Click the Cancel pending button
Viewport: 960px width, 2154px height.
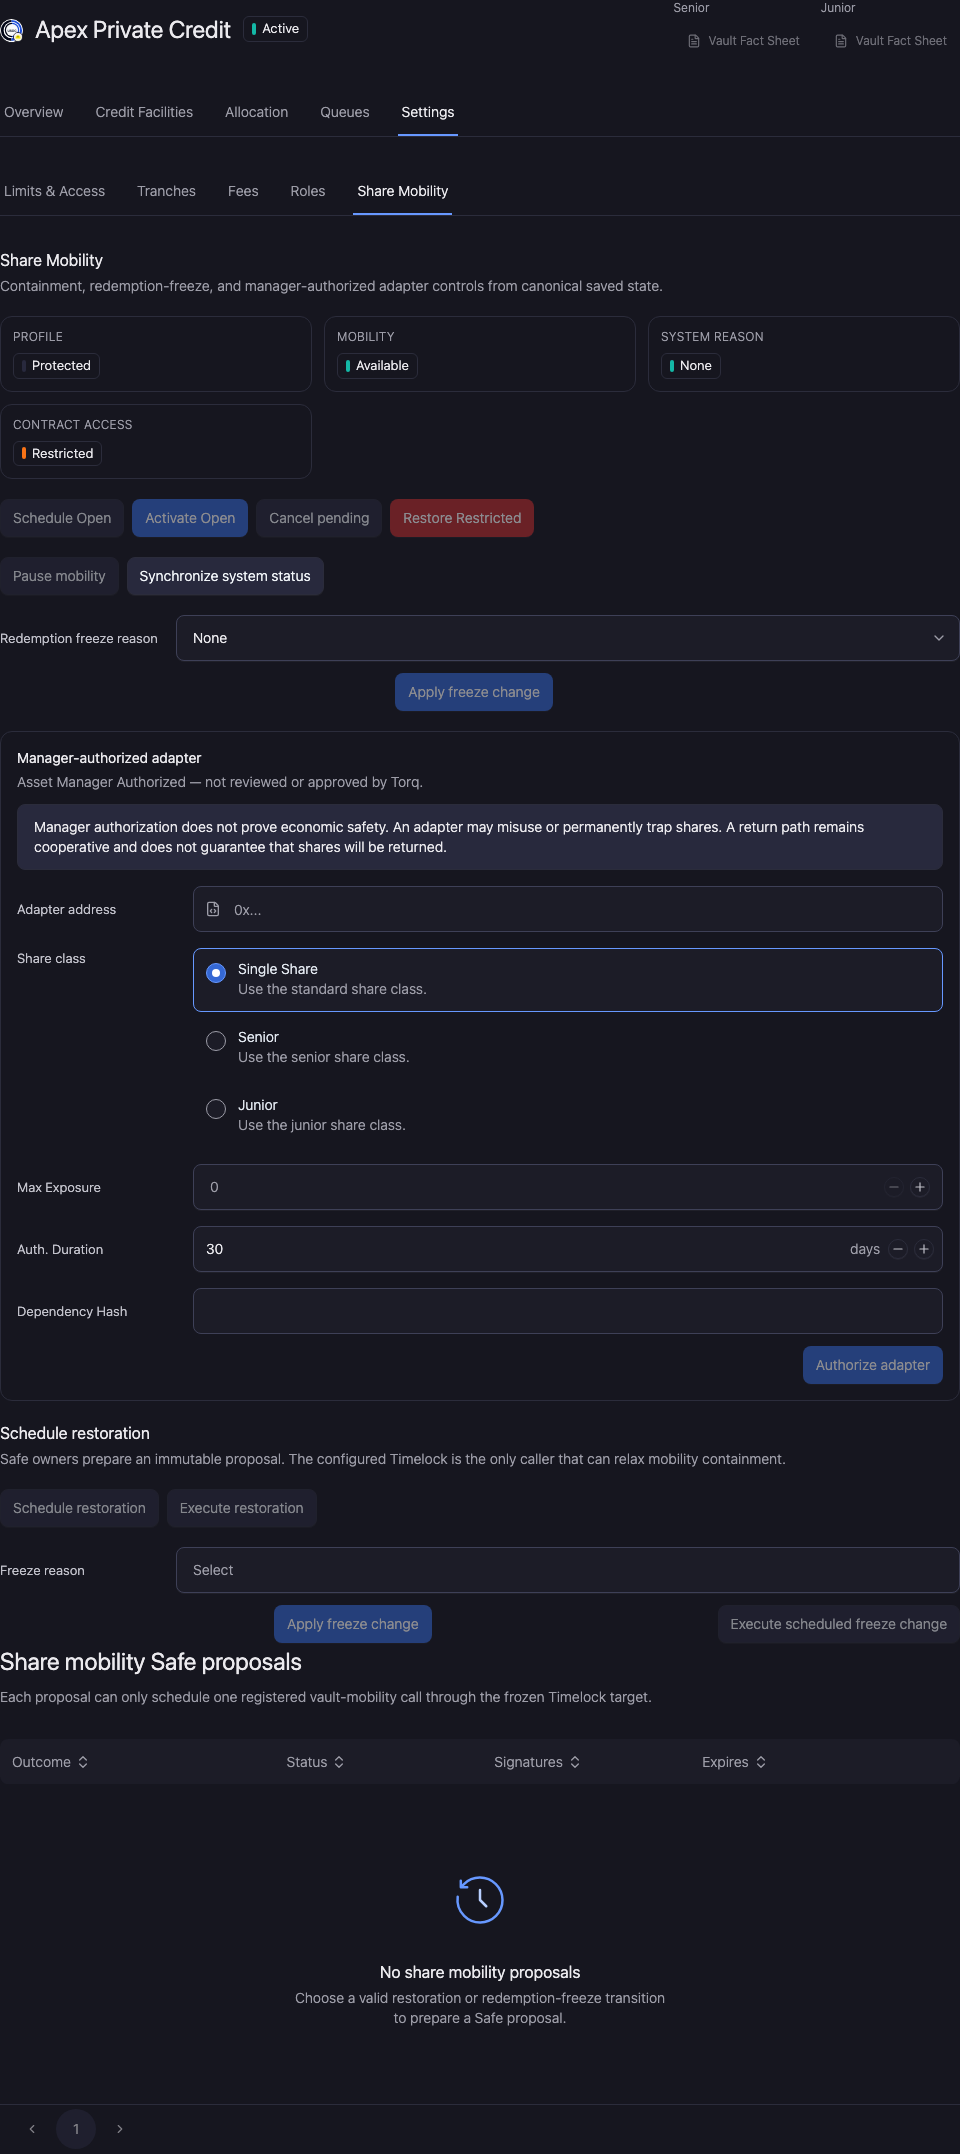tap(319, 518)
